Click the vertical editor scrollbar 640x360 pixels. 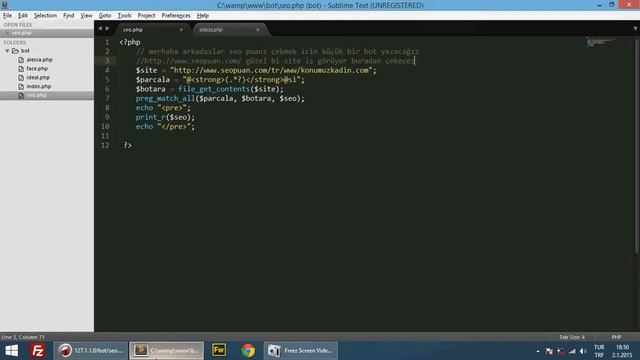coord(637,147)
